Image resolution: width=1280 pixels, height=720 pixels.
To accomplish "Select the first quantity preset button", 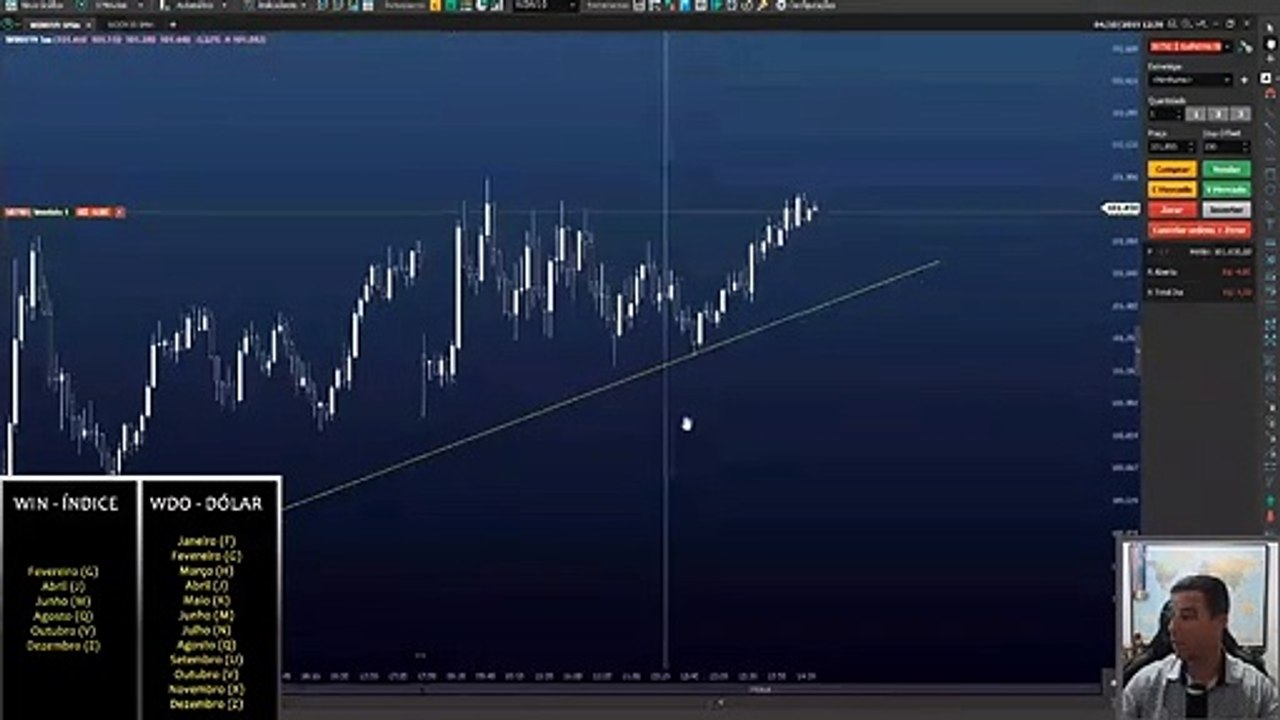I will [x=1196, y=114].
